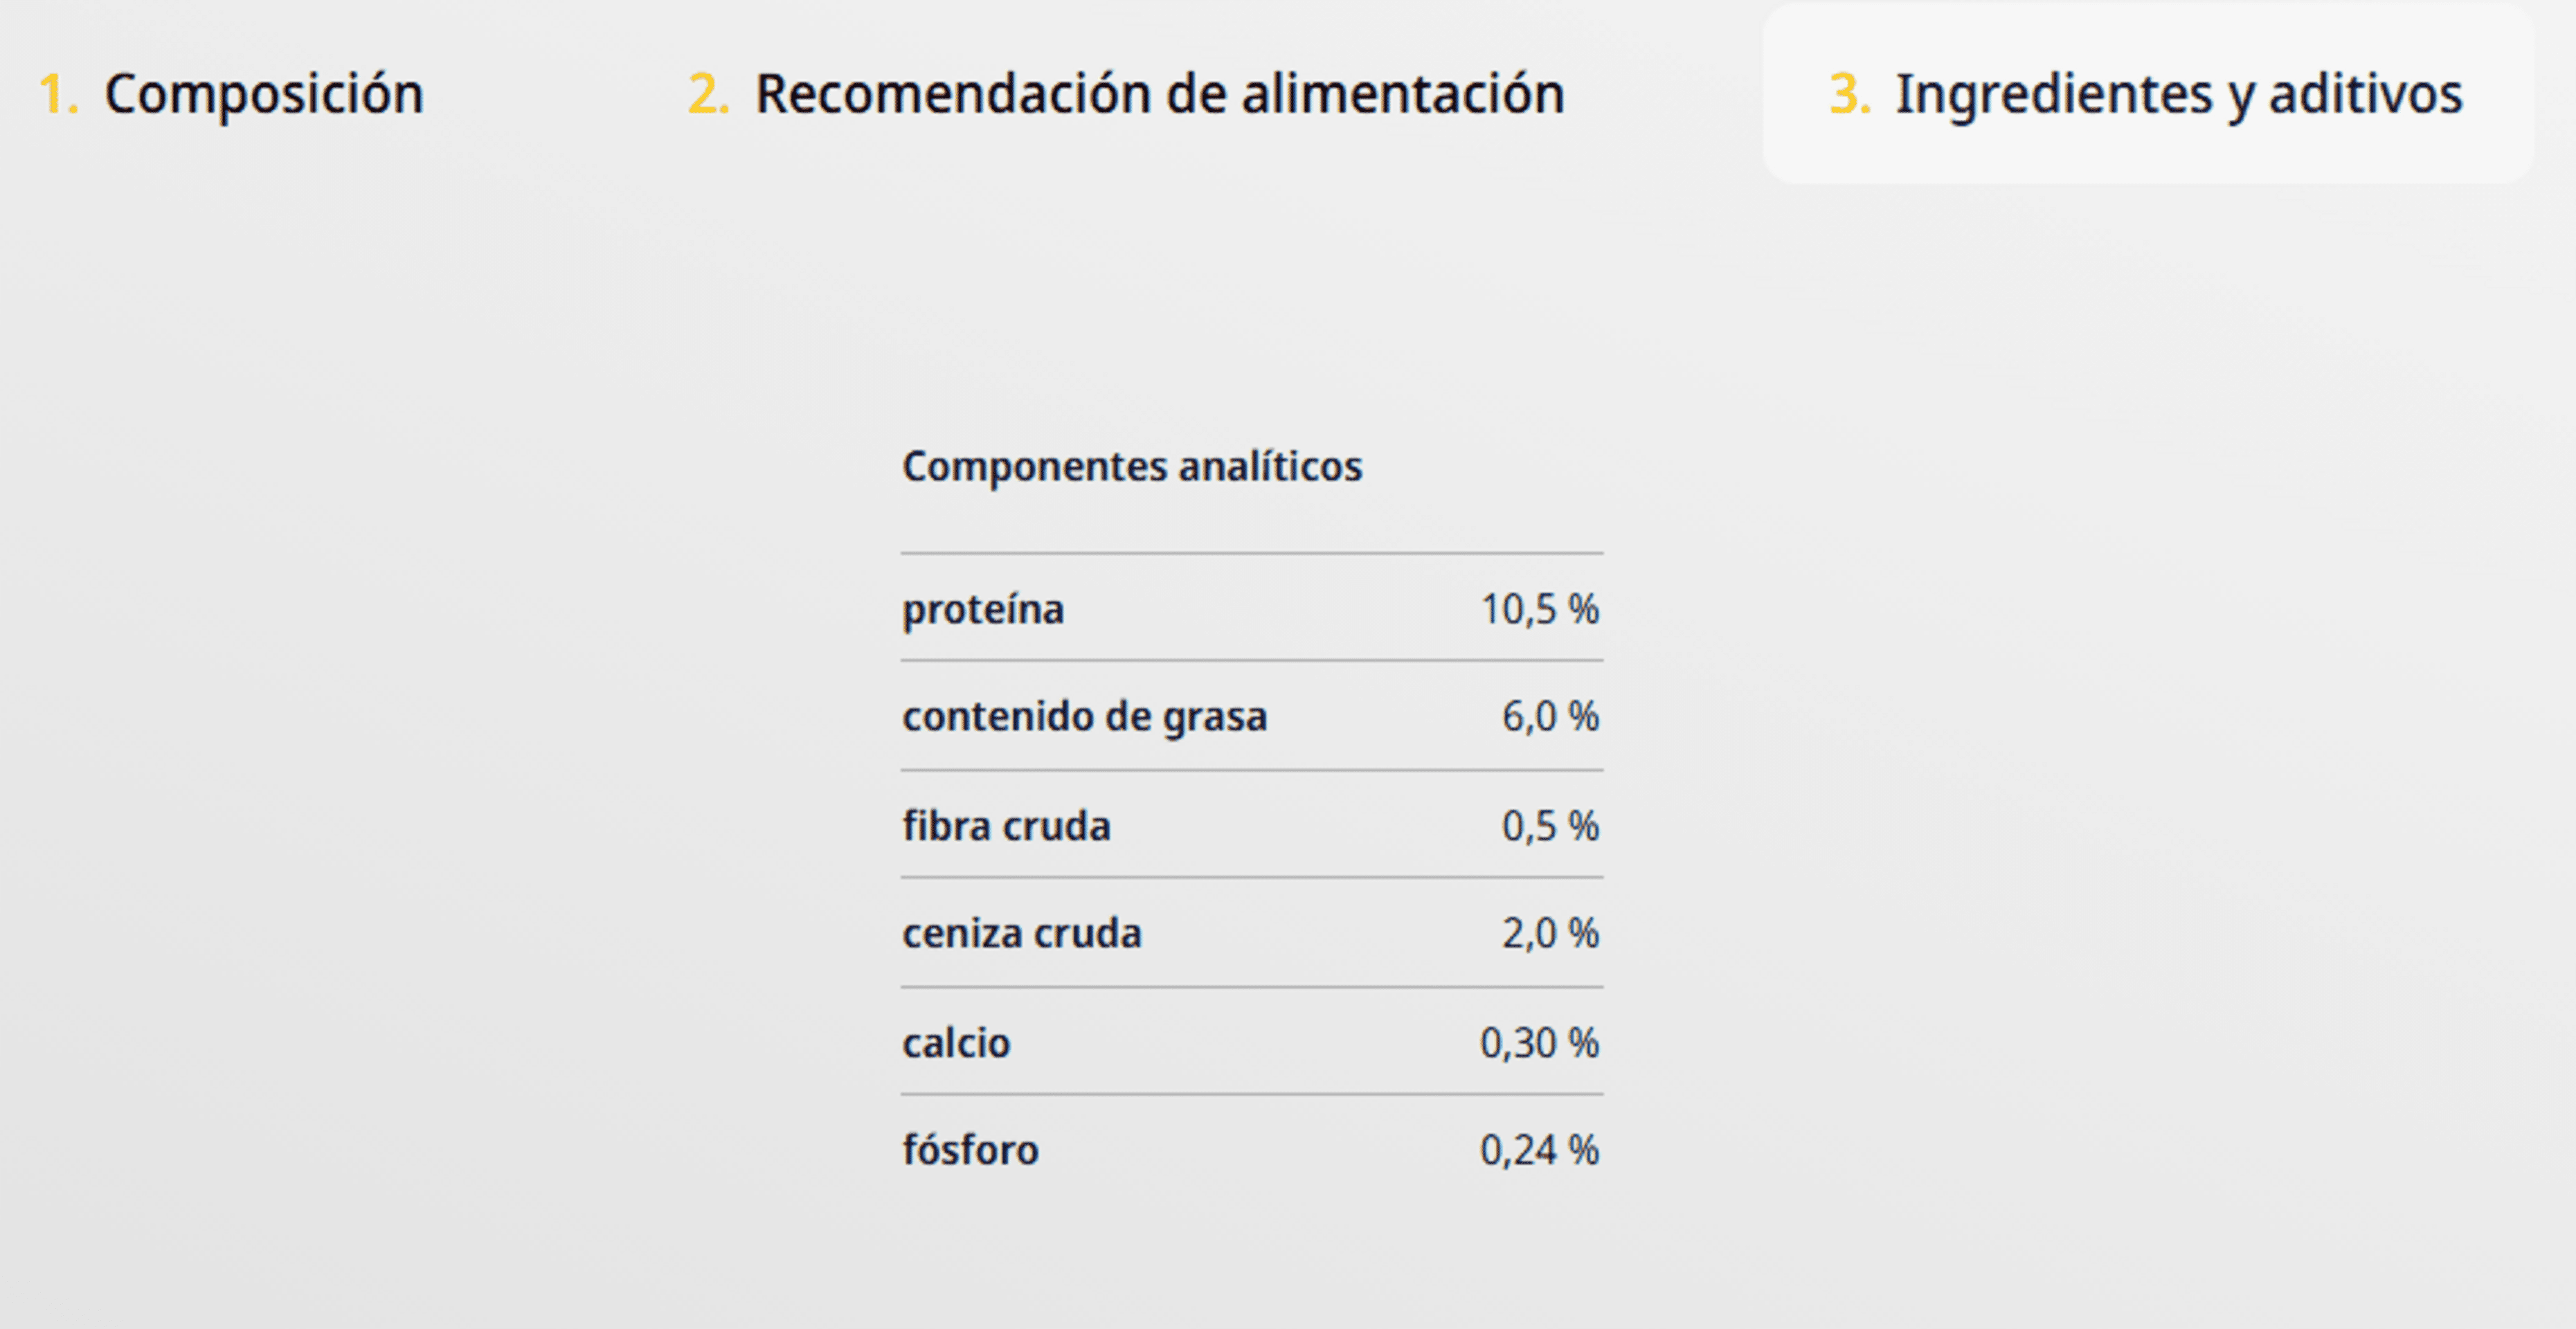Click the word aditivos in third tab

tap(2365, 94)
